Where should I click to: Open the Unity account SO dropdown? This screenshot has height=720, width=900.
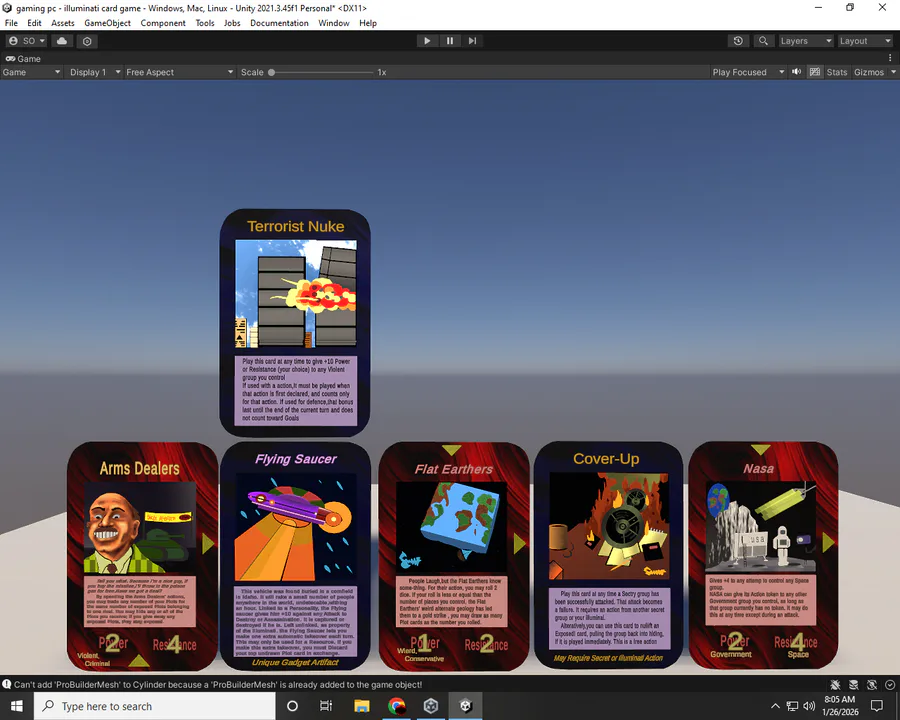[x=27, y=41]
